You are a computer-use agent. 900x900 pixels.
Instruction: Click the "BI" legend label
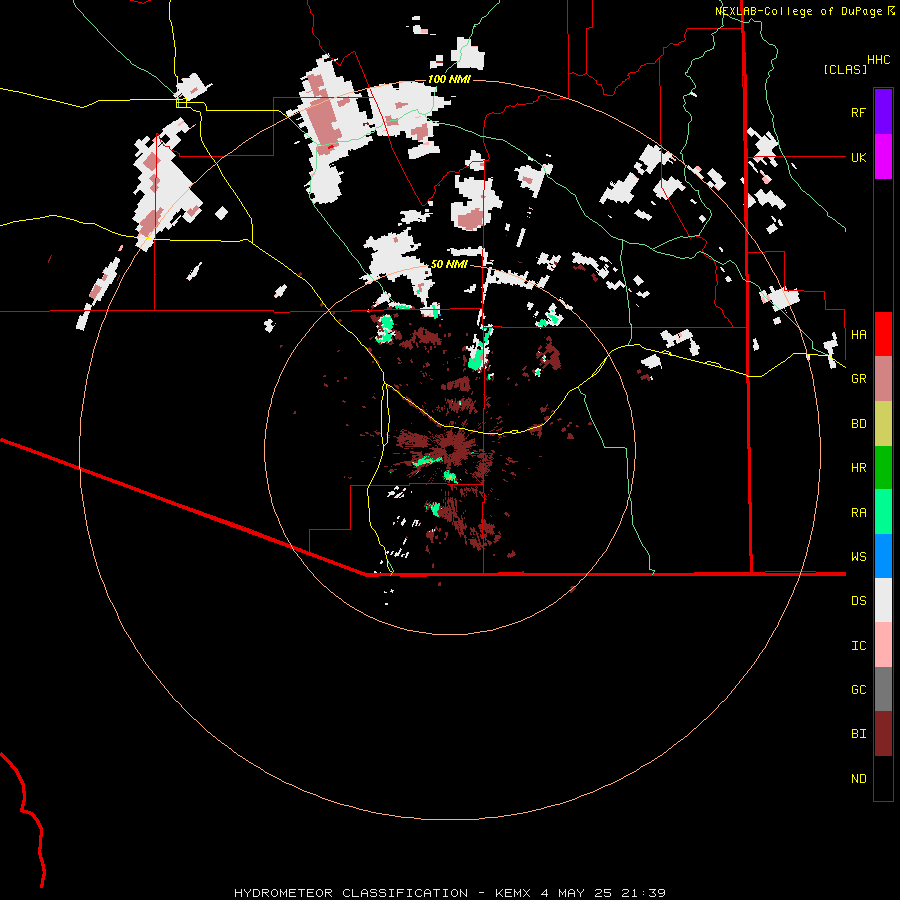point(858,734)
